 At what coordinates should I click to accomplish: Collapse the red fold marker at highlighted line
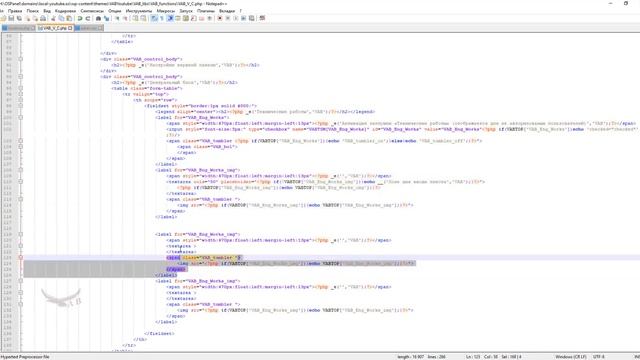coord(20,258)
